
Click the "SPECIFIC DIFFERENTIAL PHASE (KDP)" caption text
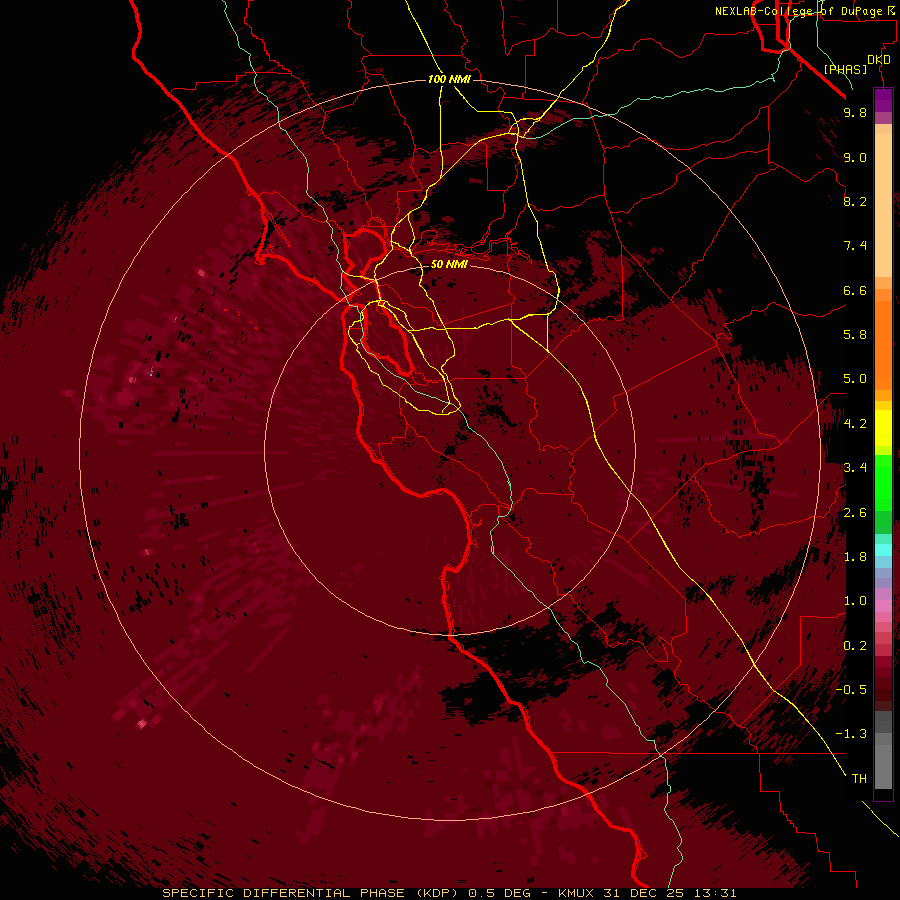[x=312, y=893]
